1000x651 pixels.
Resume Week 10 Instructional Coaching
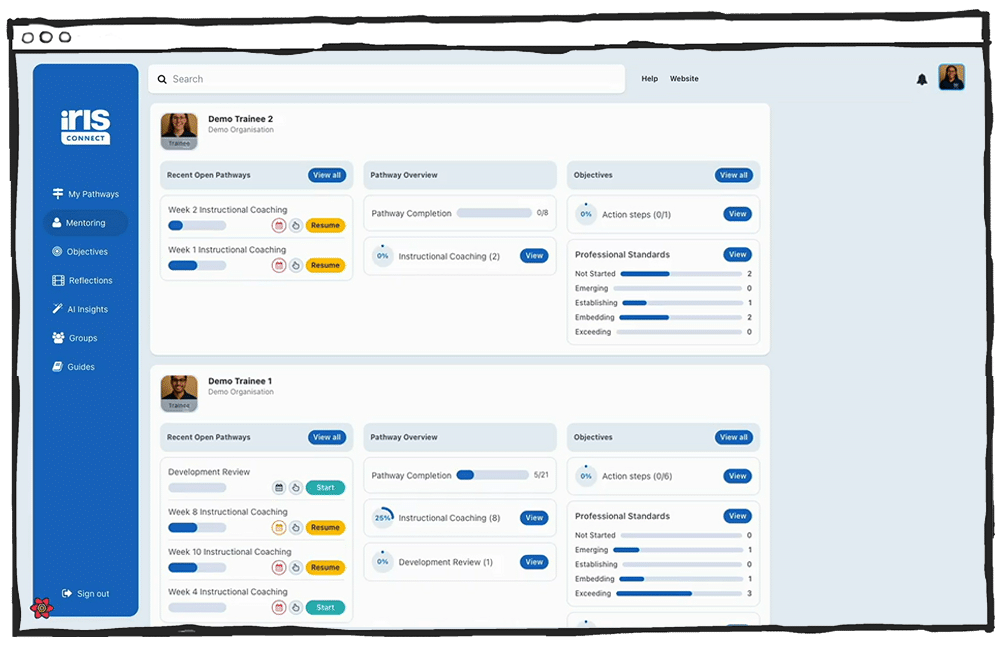click(325, 567)
